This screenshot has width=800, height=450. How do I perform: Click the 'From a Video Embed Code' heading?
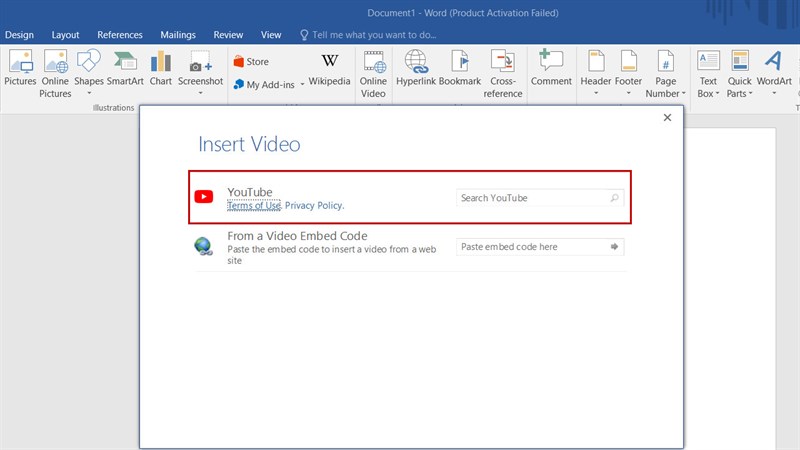point(297,236)
